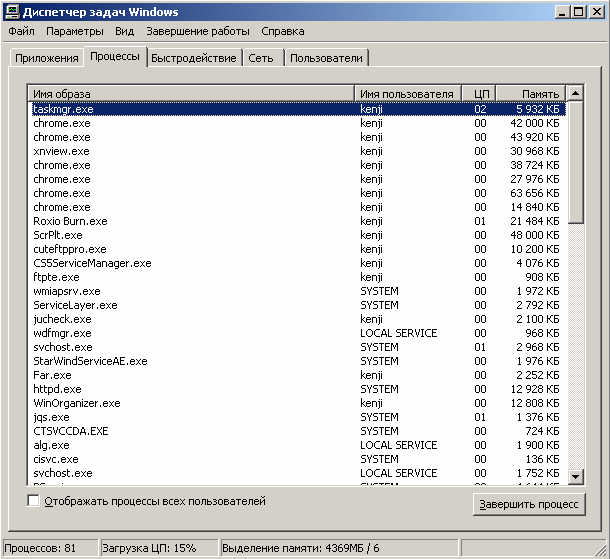Image resolution: width=610 pixels, height=559 pixels.
Task: Select the jqs.exe process
Action: tap(298, 417)
